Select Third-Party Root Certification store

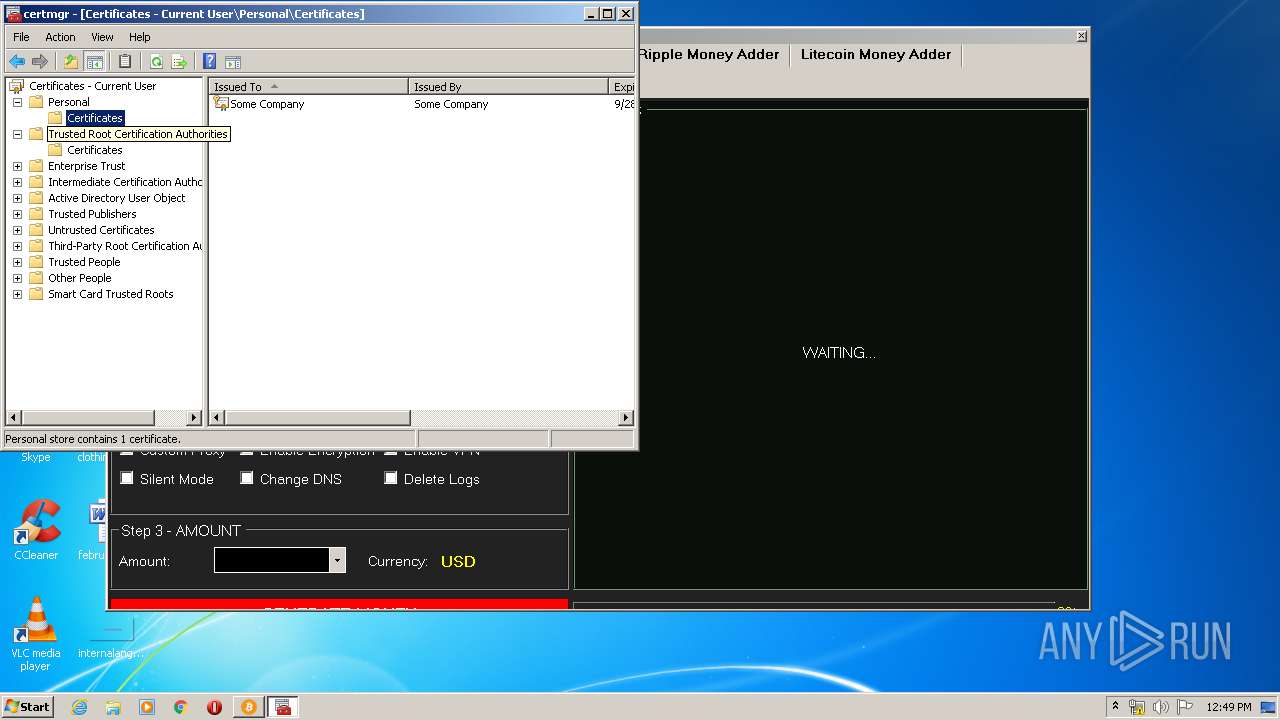125,246
